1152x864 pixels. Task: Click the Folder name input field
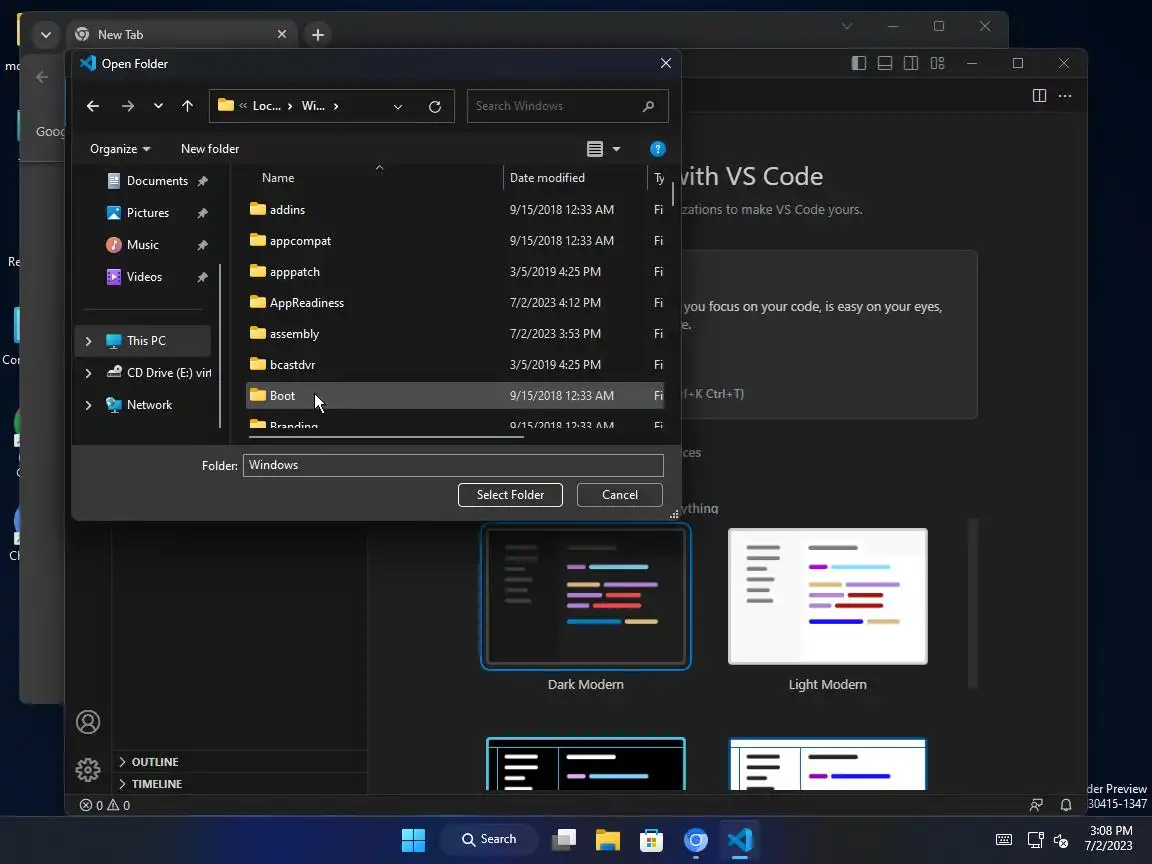(x=453, y=465)
